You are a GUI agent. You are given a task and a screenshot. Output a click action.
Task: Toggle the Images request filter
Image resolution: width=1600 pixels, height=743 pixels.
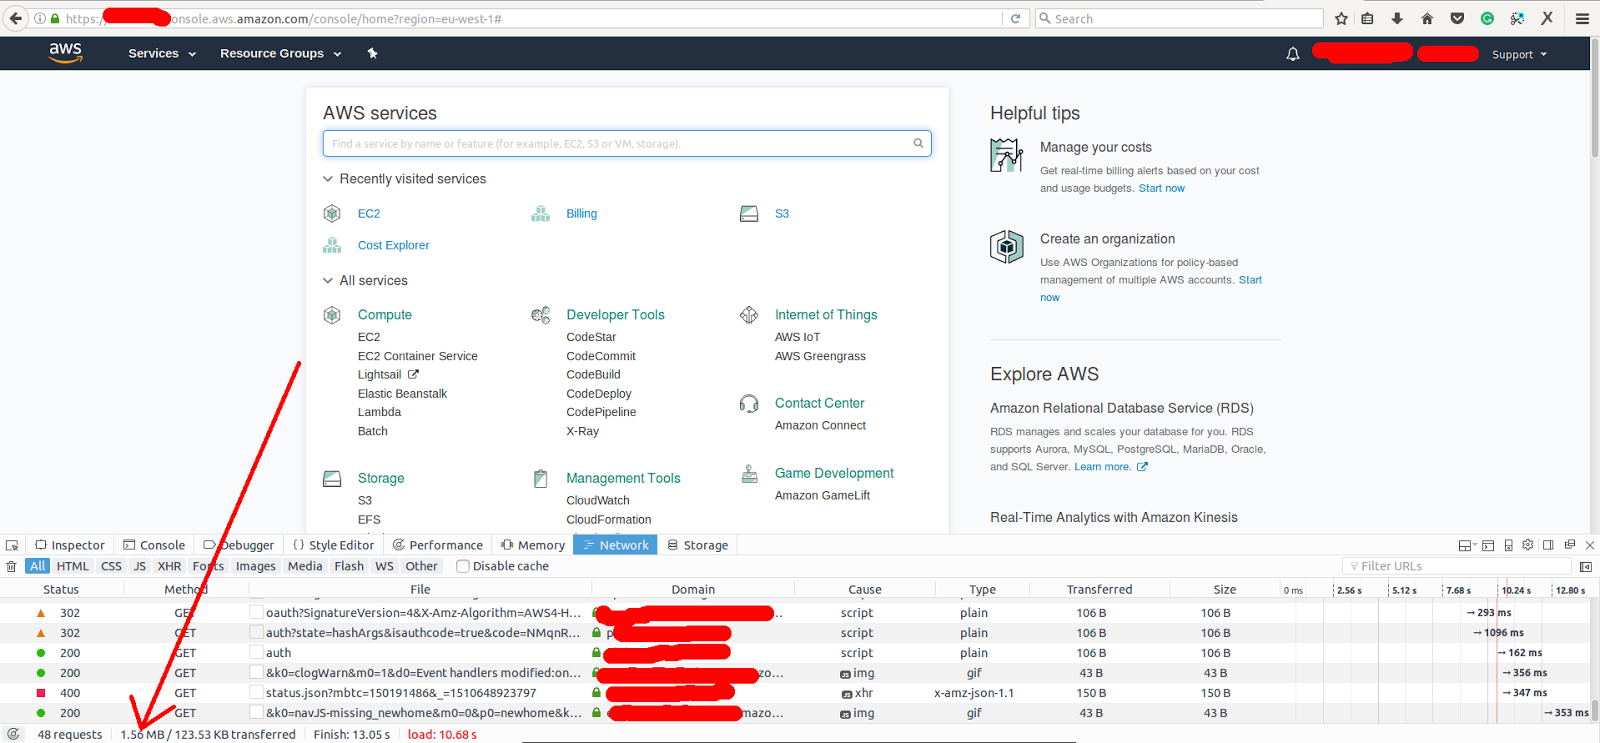256,566
